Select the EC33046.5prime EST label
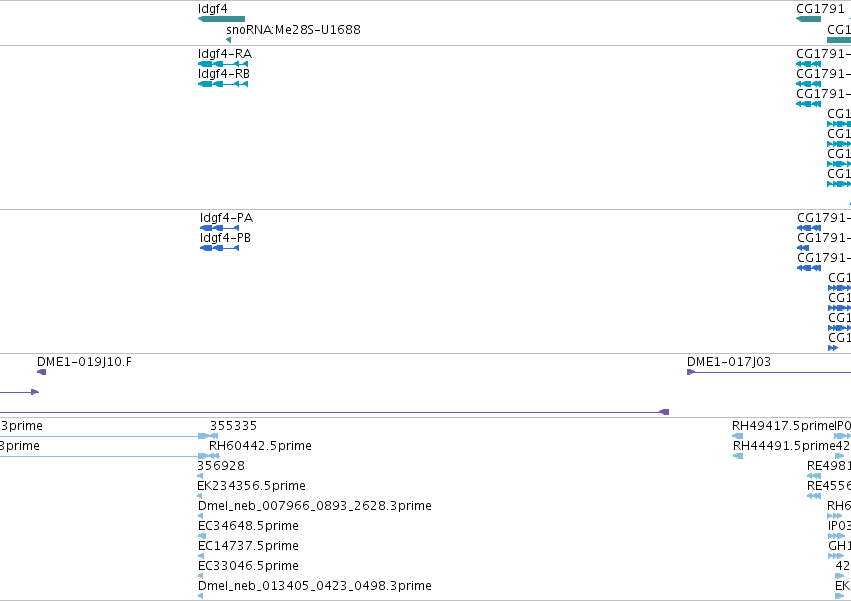851x601 pixels. [248, 566]
